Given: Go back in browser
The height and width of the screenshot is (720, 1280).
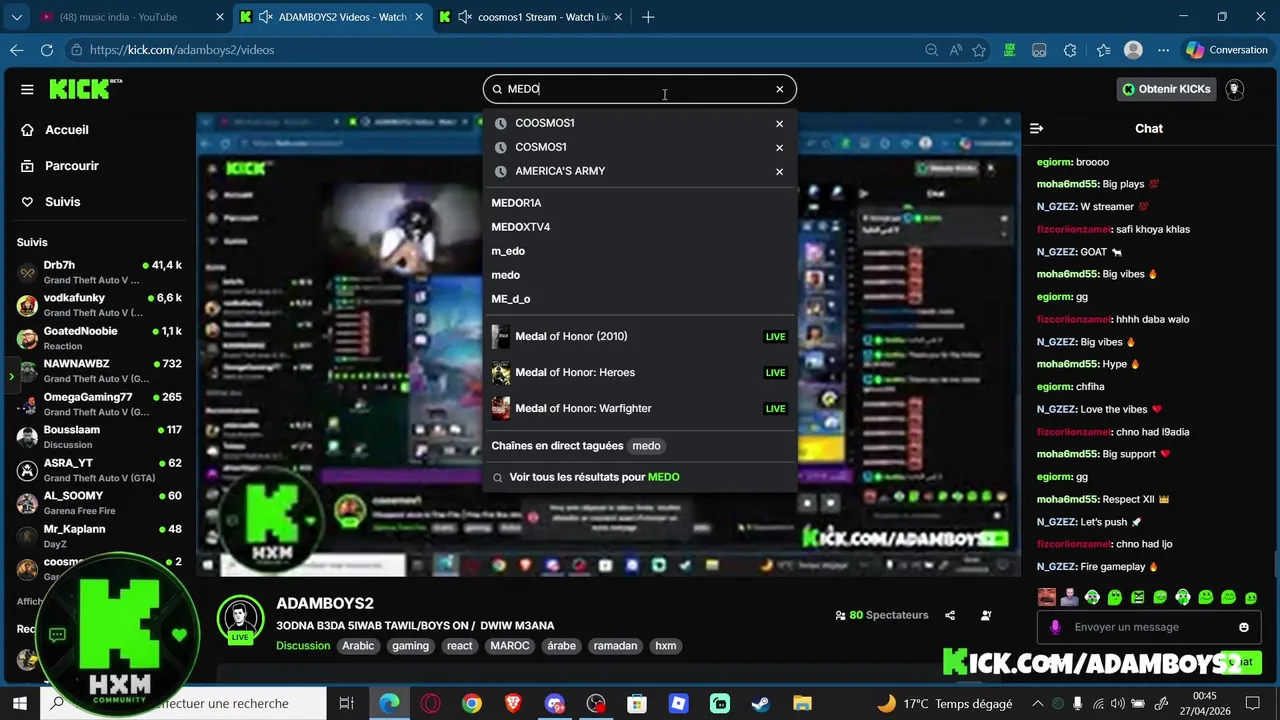Looking at the screenshot, I should [x=17, y=50].
